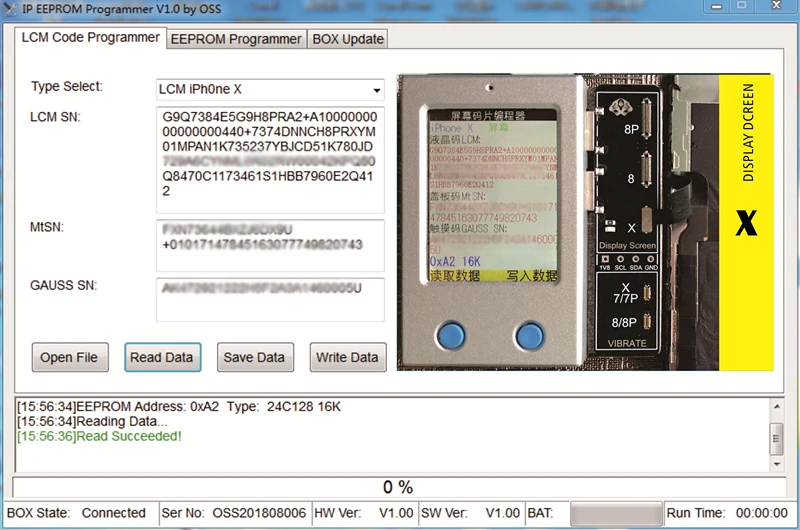This screenshot has height=530, width=800.
Task: Click the BOX State Connected status entry
Action: tap(77, 513)
